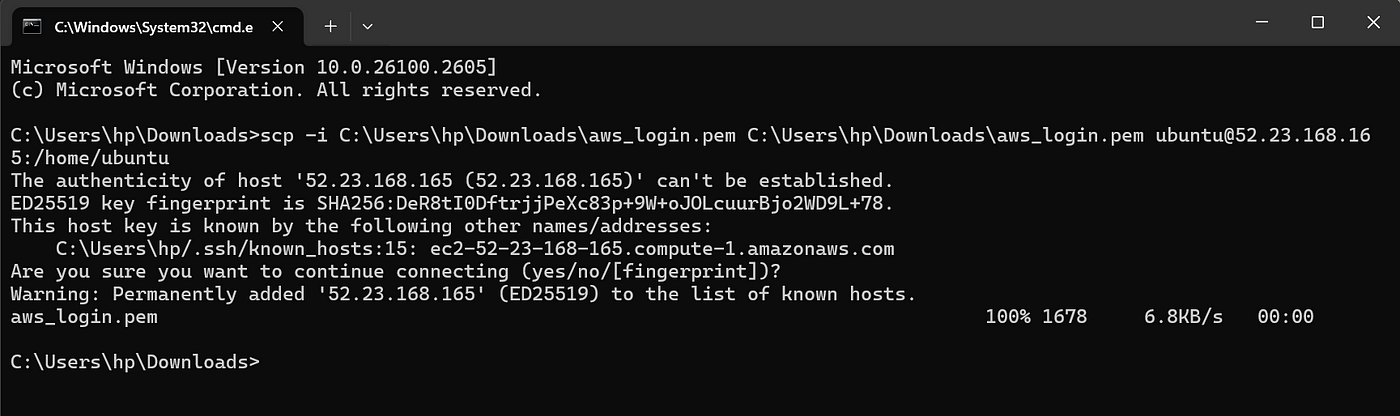This screenshot has width=1400, height=416.
Task: Maximize the terminal window
Action: click(x=1317, y=23)
